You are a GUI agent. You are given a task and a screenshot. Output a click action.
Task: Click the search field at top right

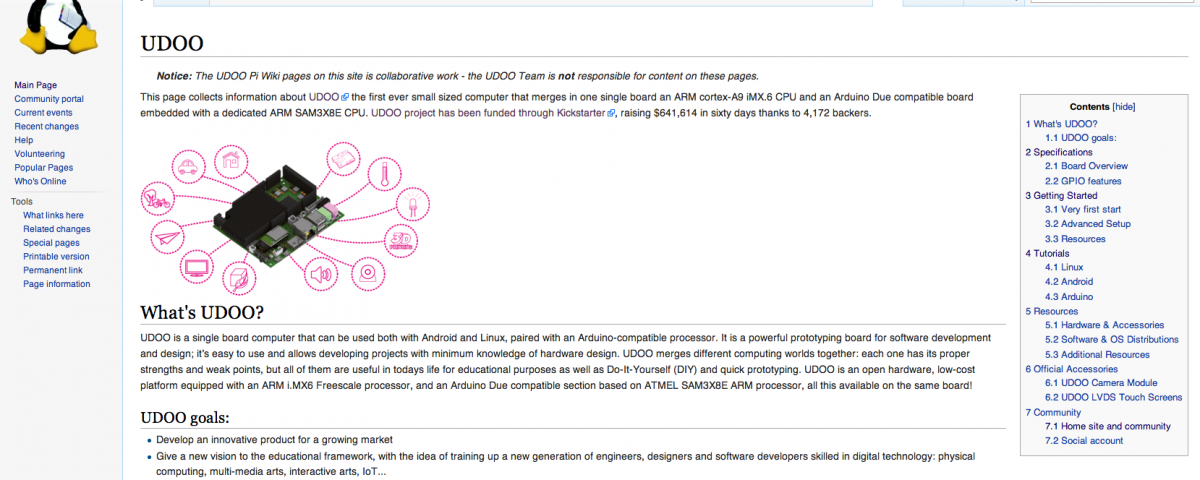(x=1111, y=1)
